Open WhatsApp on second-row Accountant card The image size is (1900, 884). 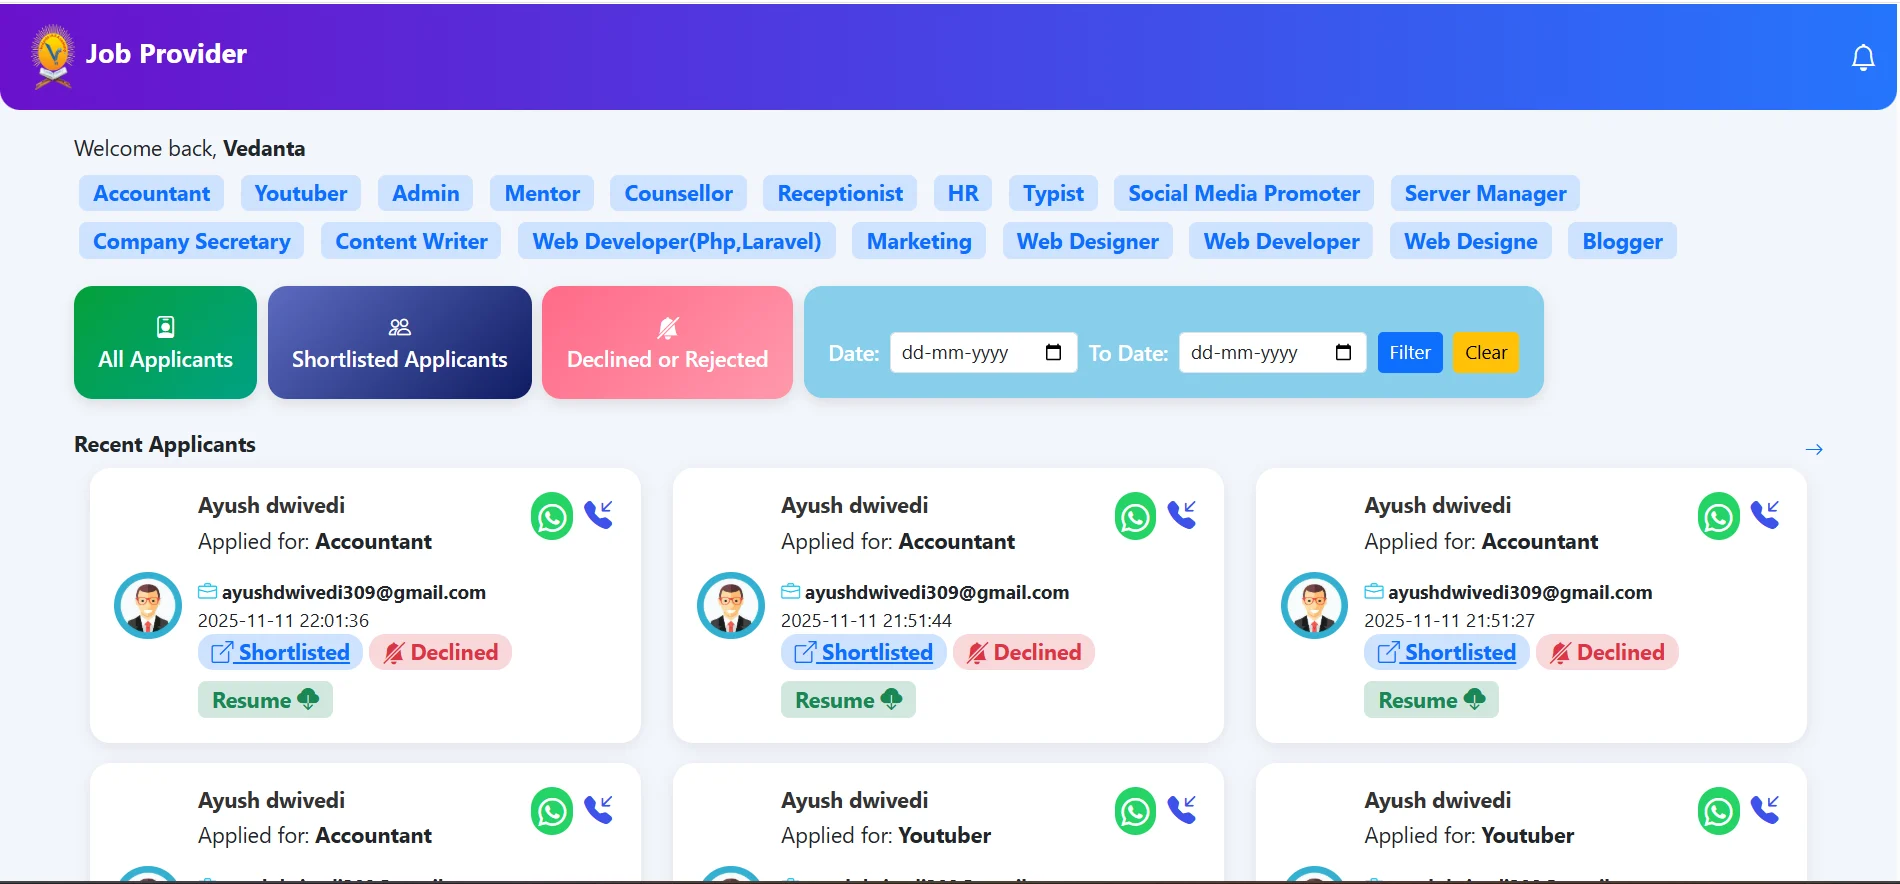(x=552, y=811)
